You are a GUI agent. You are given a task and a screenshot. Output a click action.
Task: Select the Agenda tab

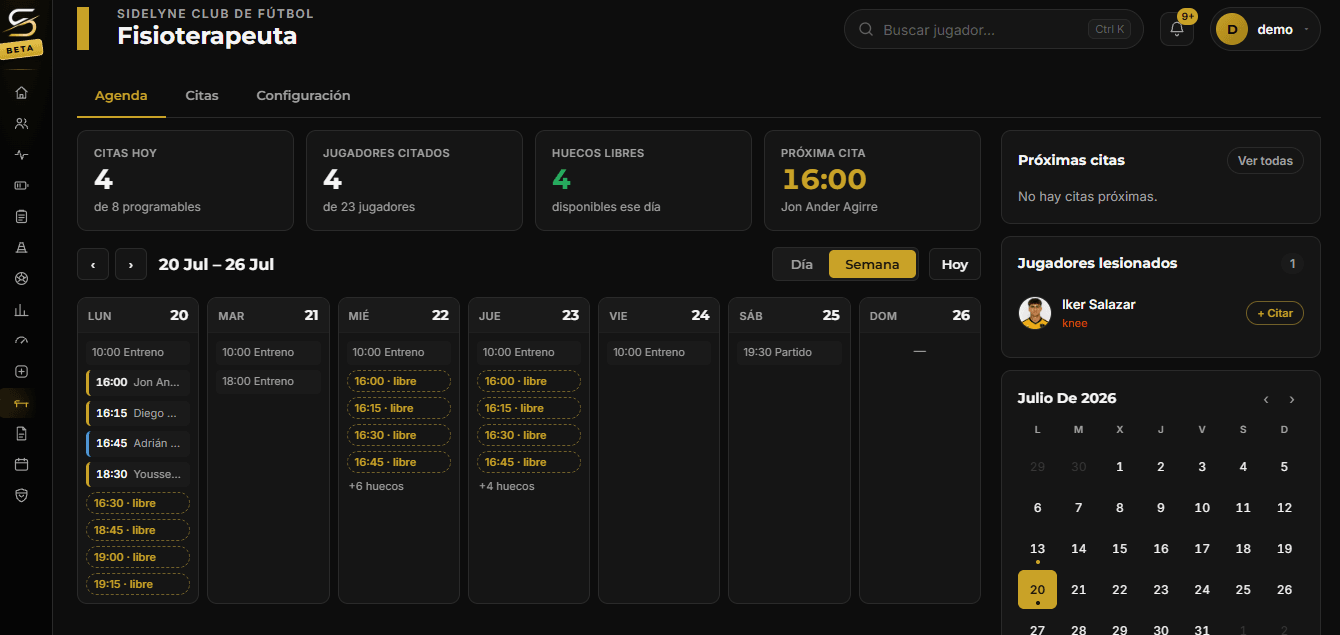pos(121,96)
